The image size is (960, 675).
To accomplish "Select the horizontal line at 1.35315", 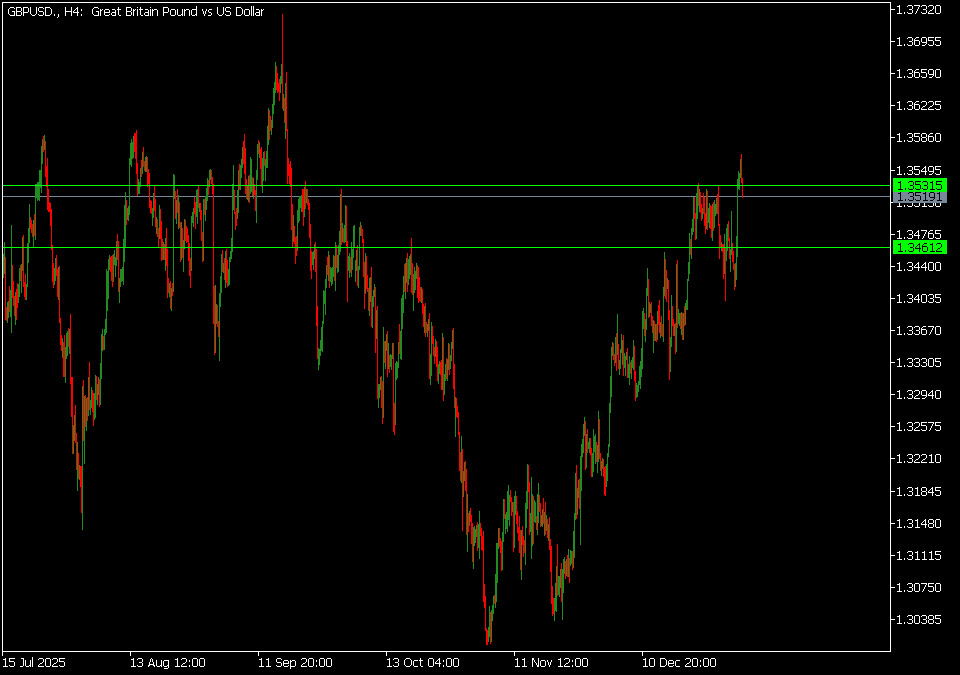I will (450, 186).
